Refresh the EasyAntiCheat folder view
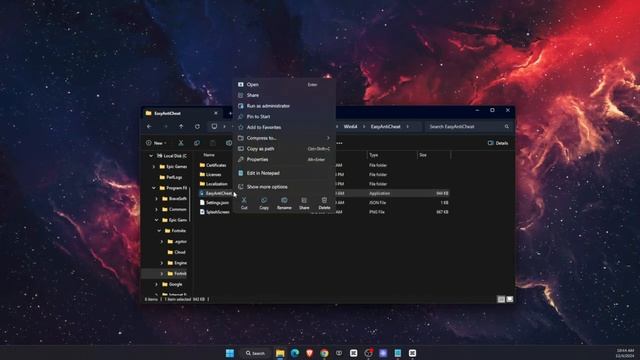This screenshot has width=640, height=360. (197, 127)
